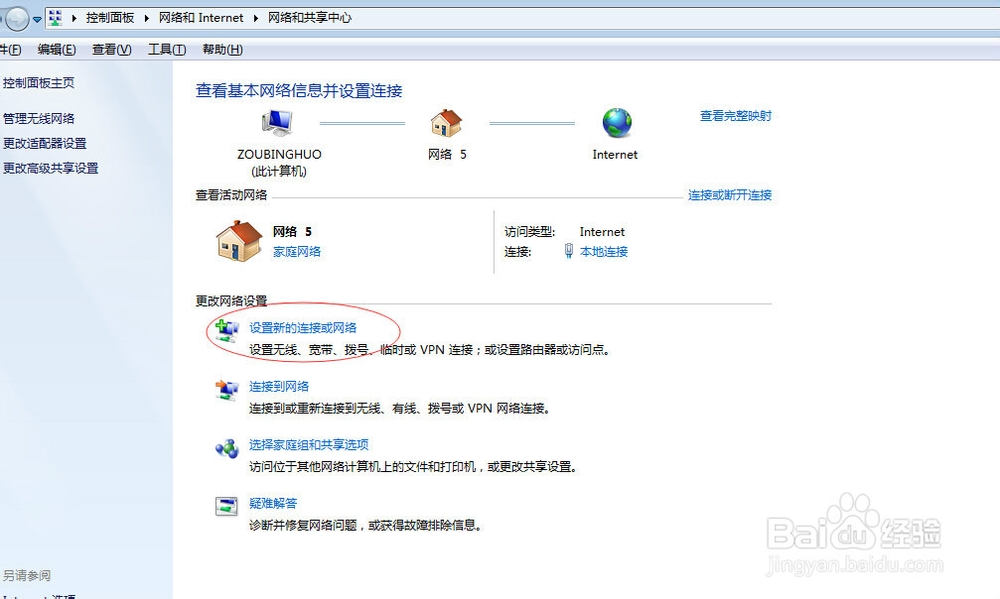Image resolution: width=1000 pixels, height=599 pixels.
Task: Click the troubleshooting icon
Action: [226, 507]
